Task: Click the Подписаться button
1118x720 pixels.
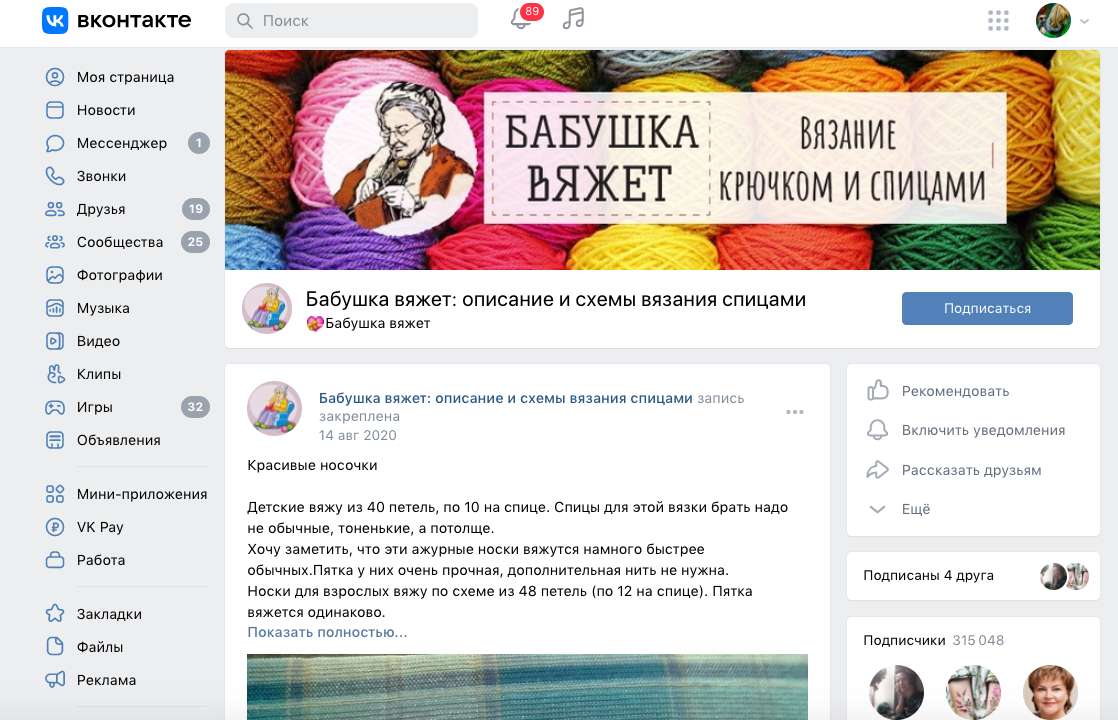Action: [x=987, y=309]
